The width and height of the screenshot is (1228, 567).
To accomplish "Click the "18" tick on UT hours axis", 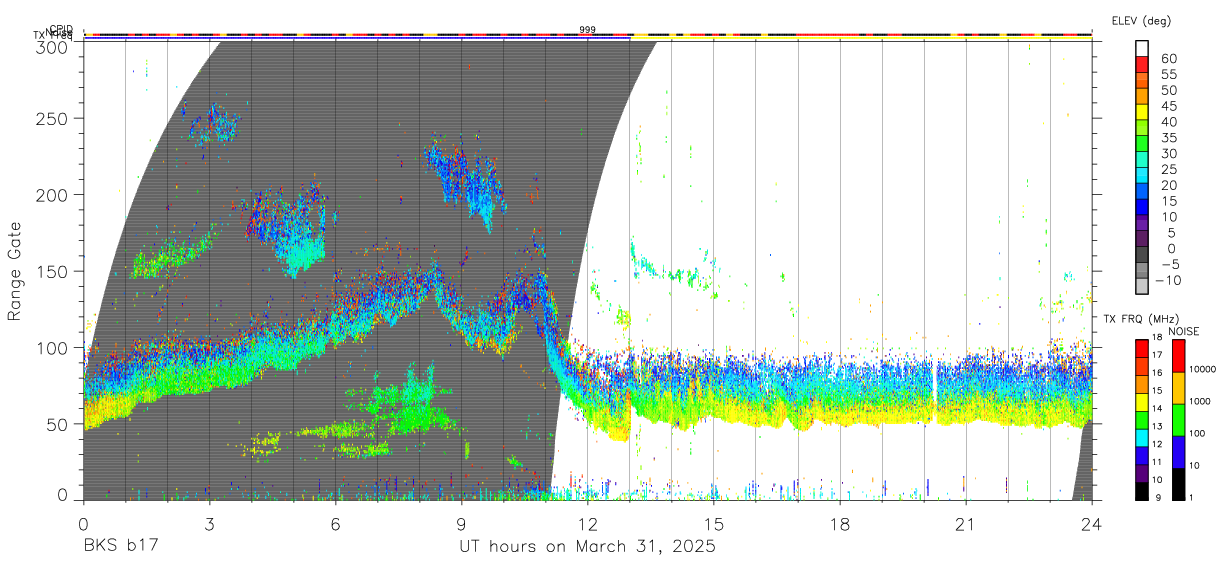I will (x=840, y=525).
